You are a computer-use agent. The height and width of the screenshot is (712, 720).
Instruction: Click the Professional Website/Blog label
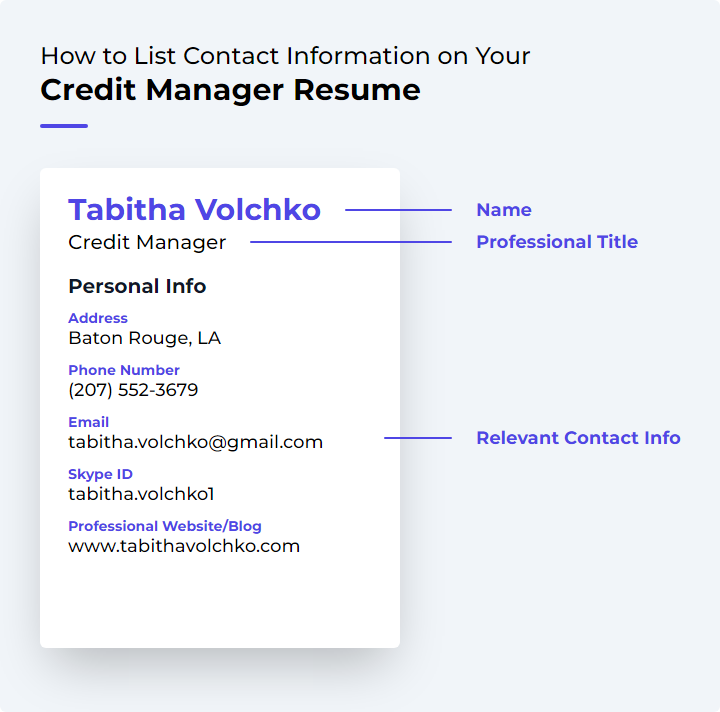pyautogui.click(x=165, y=526)
